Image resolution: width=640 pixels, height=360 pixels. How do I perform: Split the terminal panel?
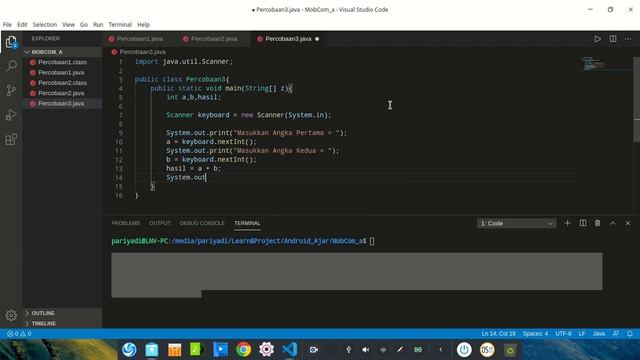pos(583,223)
